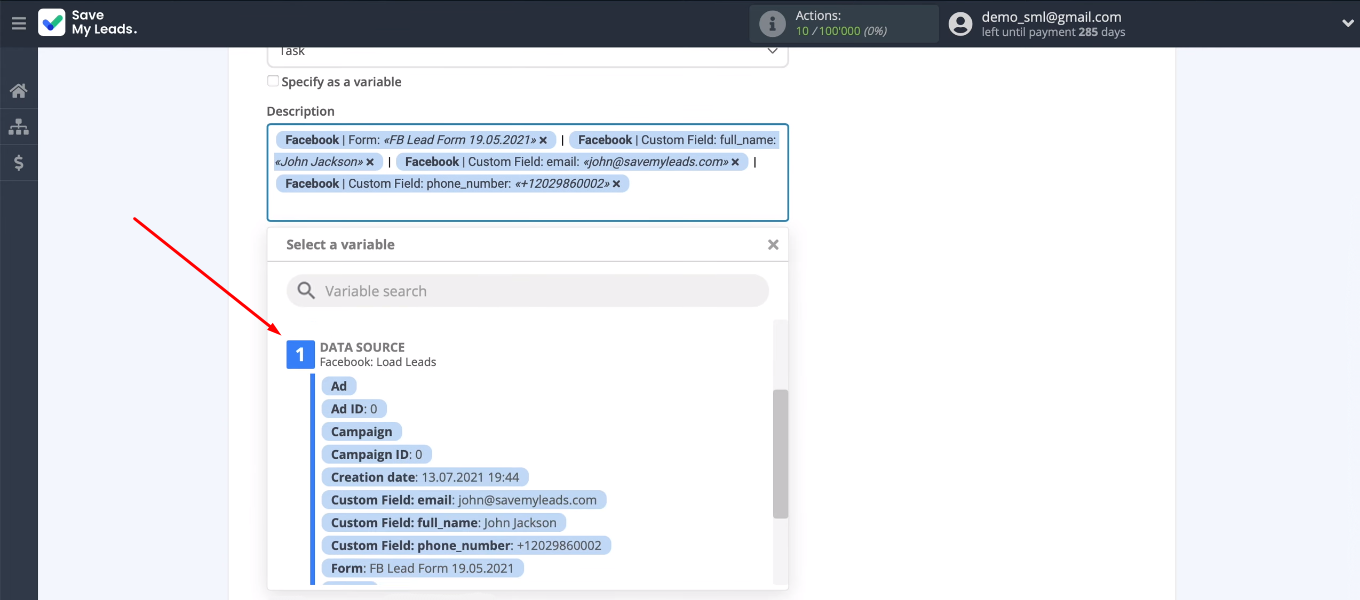Select the Campaign variable
Viewport: 1360px width, 600px height.
point(362,432)
